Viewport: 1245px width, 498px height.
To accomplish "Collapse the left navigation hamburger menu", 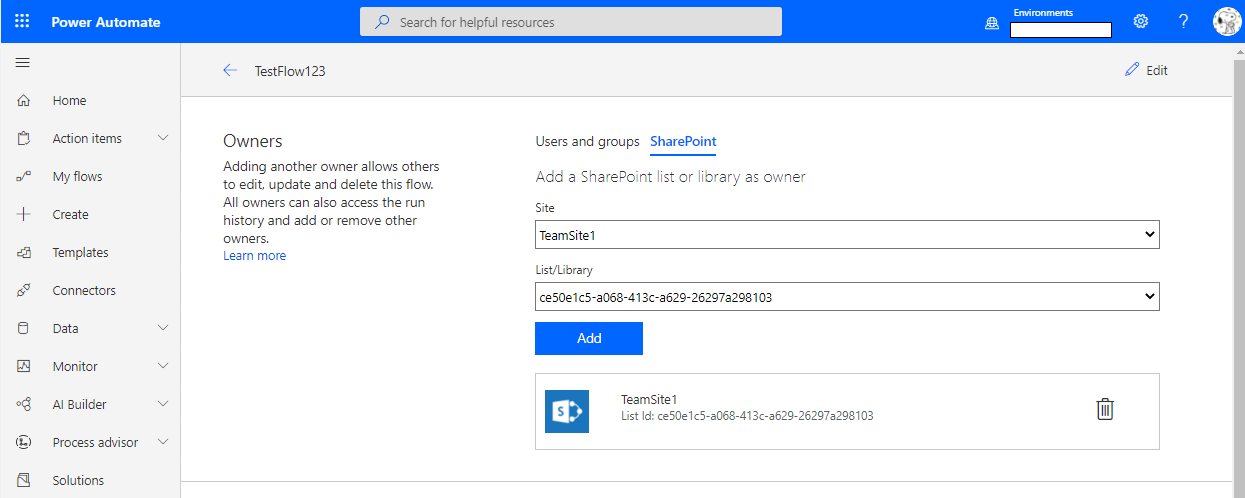I will tap(22, 62).
